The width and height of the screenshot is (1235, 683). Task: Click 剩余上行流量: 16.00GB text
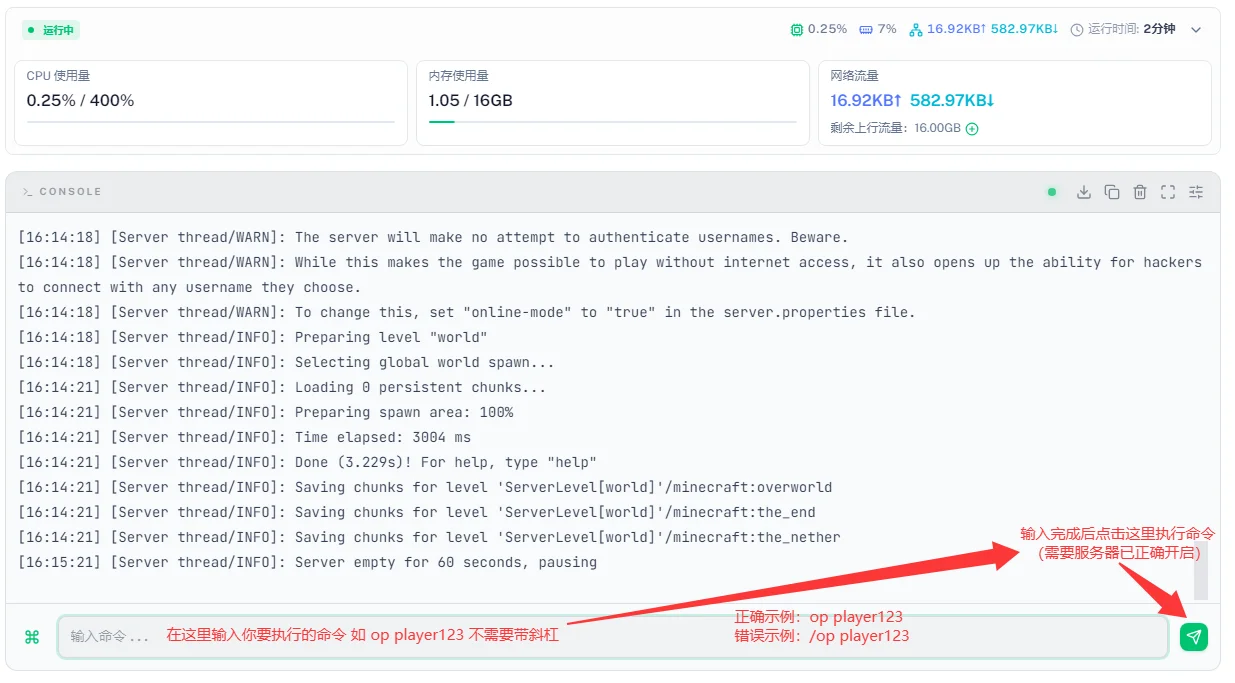click(x=895, y=129)
